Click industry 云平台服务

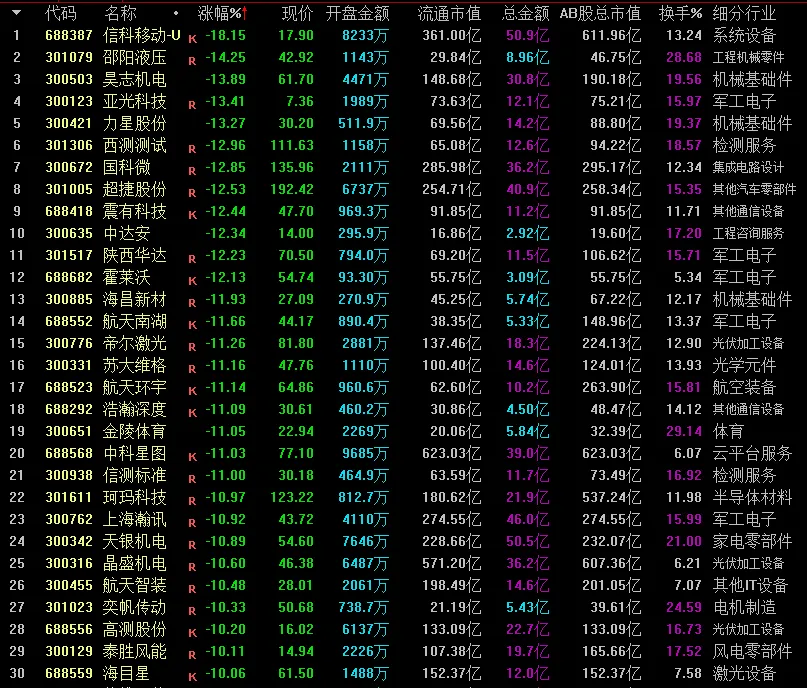tap(752, 453)
